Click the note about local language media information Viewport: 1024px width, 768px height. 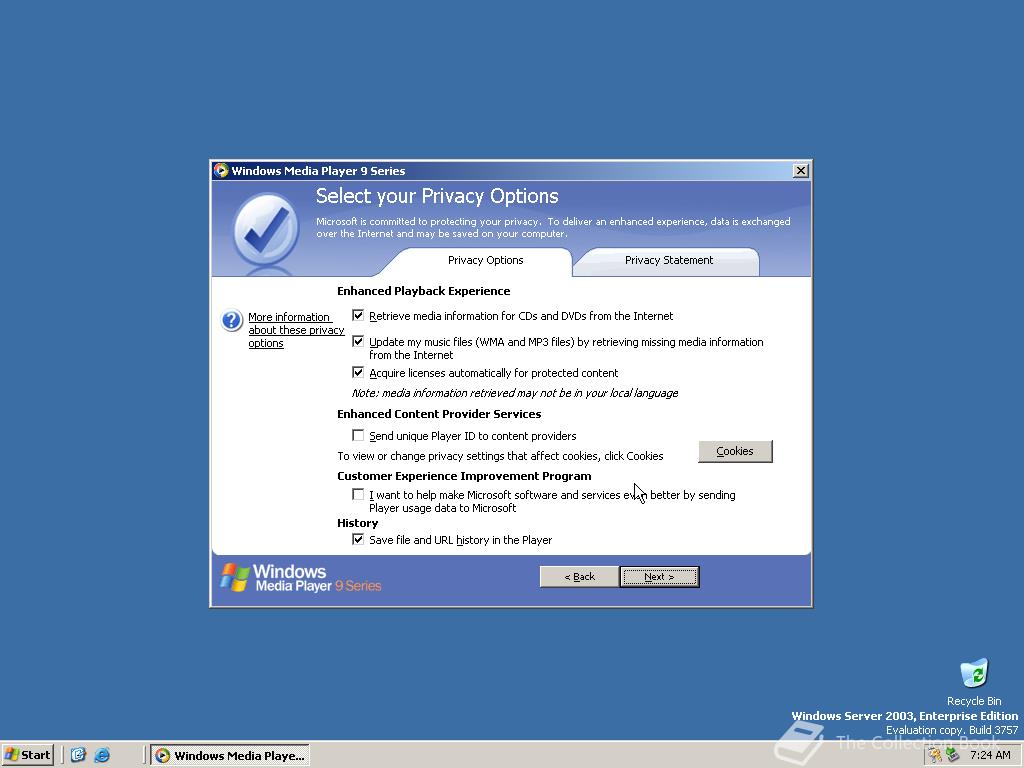click(515, 393)
